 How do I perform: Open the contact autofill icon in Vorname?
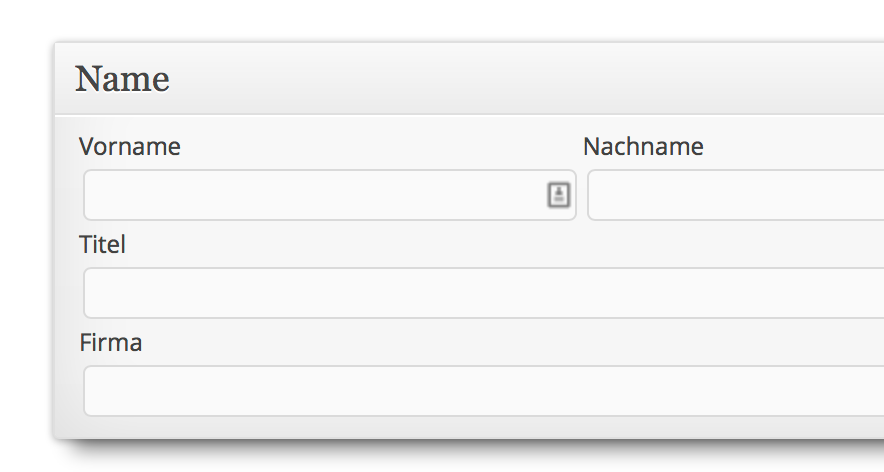tap(559, 195)
